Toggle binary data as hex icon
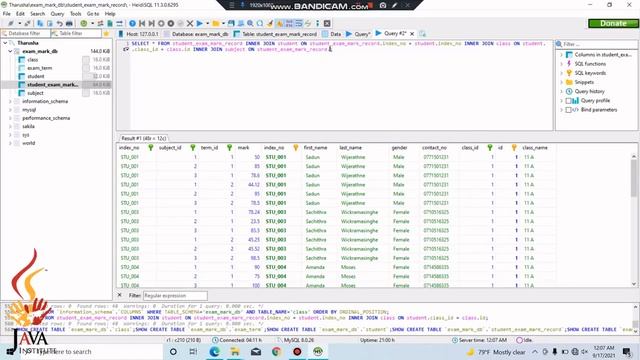The width and height of the screenshot is (640, 360). (289, 24)
